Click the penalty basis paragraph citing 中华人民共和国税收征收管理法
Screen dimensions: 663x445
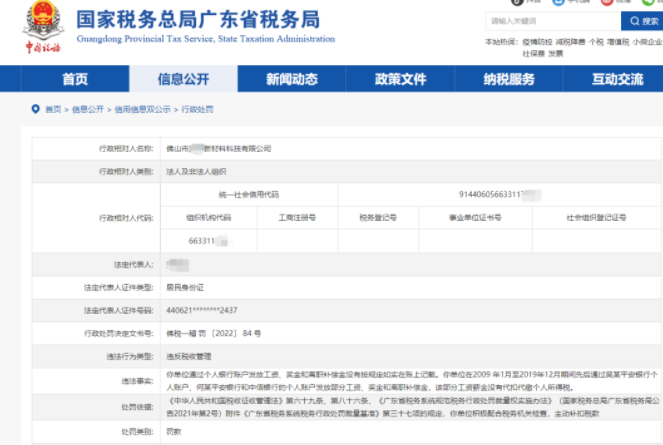point(413,407)
